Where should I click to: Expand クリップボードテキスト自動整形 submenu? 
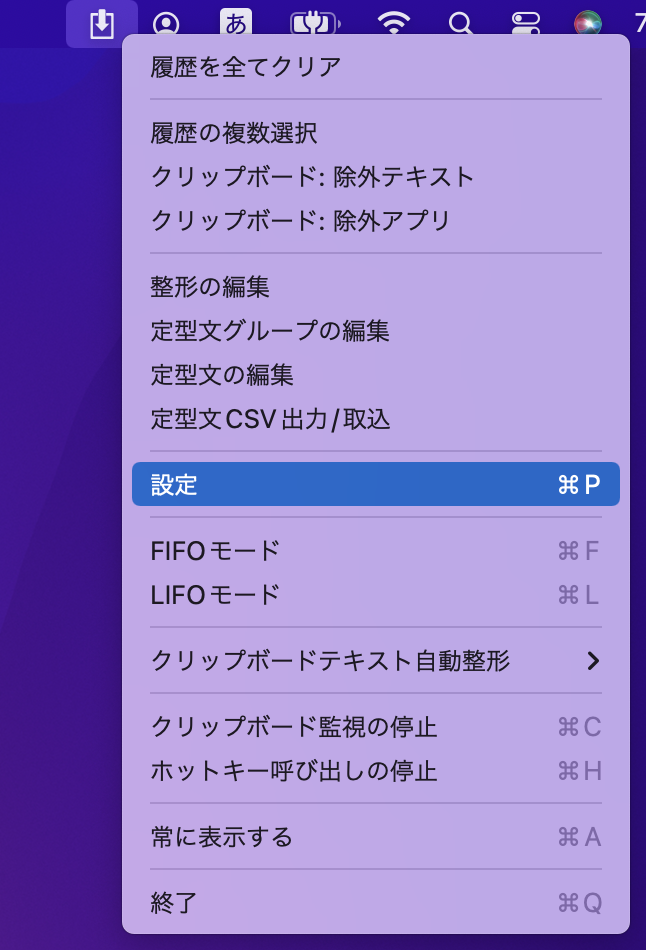[x=376, y=660]
